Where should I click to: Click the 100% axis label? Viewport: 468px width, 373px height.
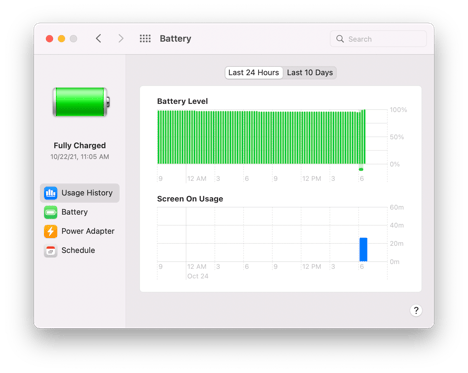pos(398,110)
